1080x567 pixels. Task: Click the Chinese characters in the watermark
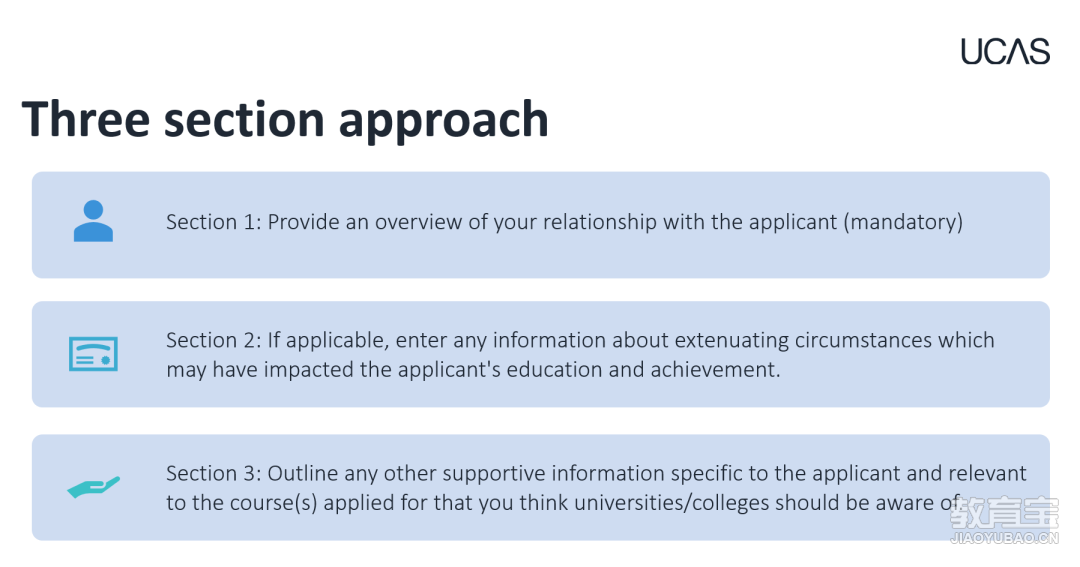pos(1005,513)
